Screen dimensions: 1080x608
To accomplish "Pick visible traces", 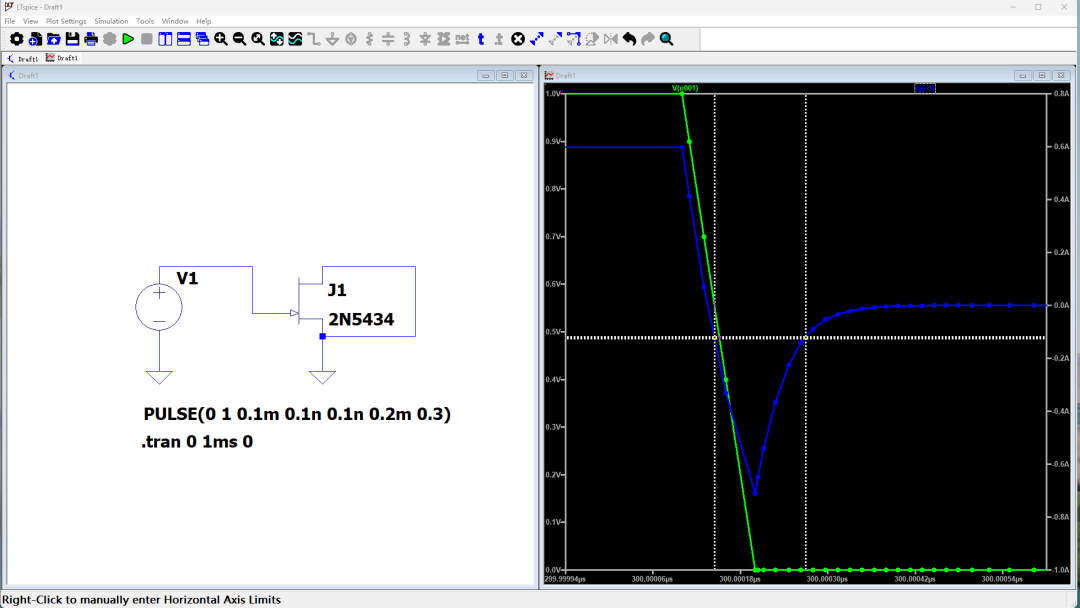I will coord(295,39).
